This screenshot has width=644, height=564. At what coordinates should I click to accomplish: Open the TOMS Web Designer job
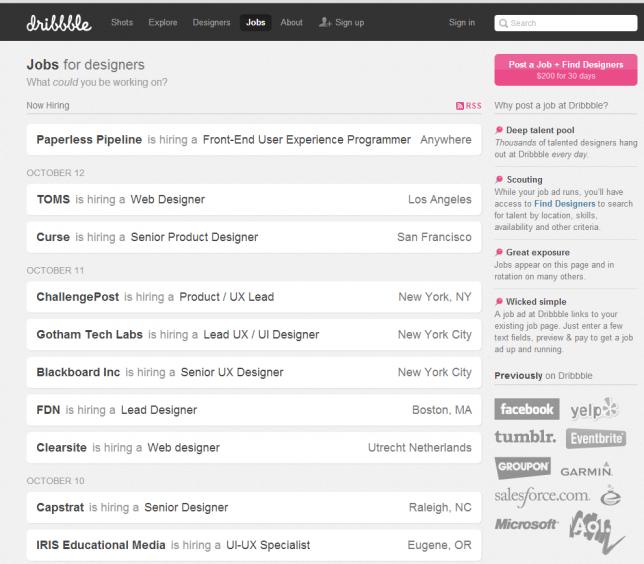[x=254, y=199]
